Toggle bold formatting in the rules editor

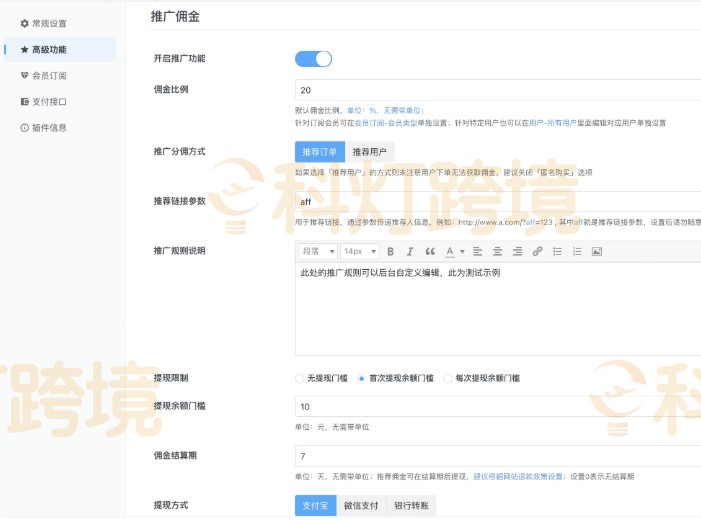pos(390,251)
